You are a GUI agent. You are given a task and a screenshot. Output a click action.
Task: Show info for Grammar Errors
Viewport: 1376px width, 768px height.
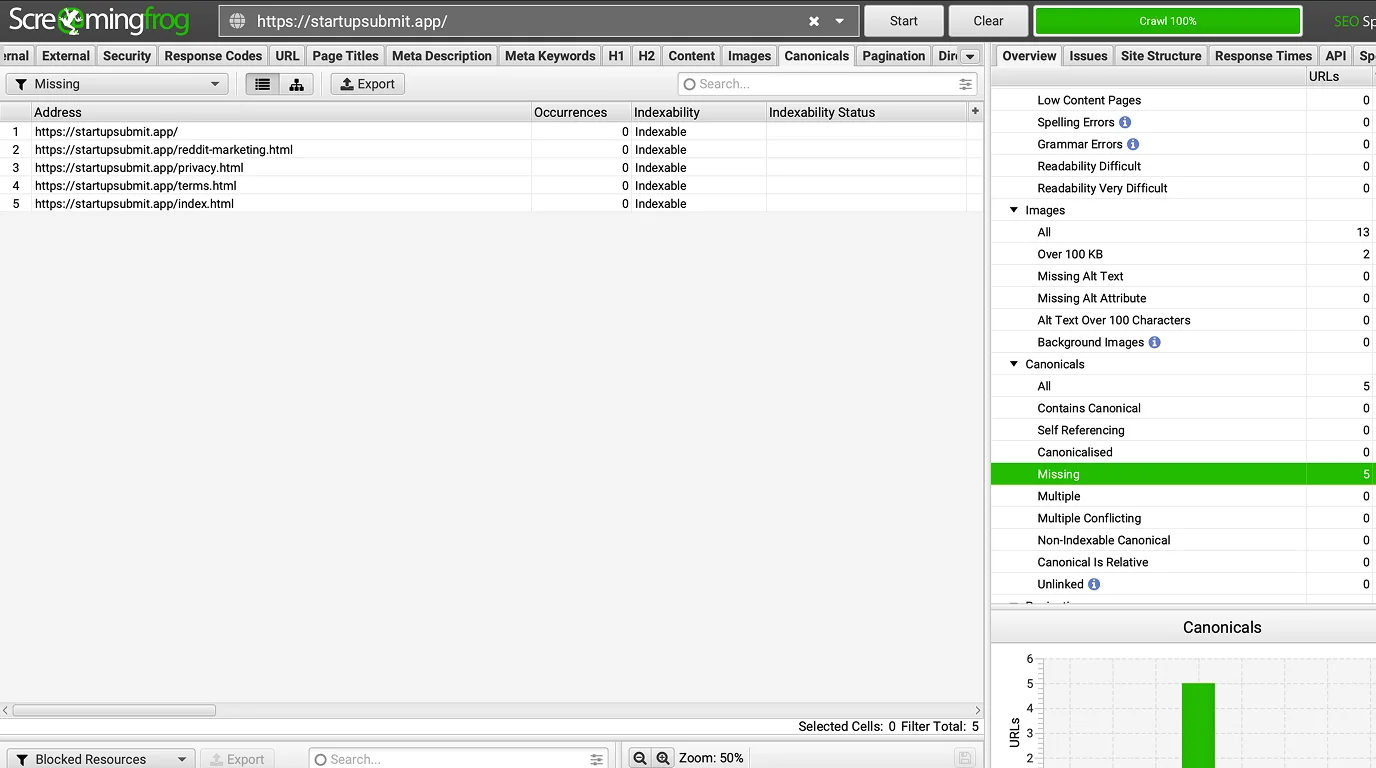click(x=1133, y=144)
